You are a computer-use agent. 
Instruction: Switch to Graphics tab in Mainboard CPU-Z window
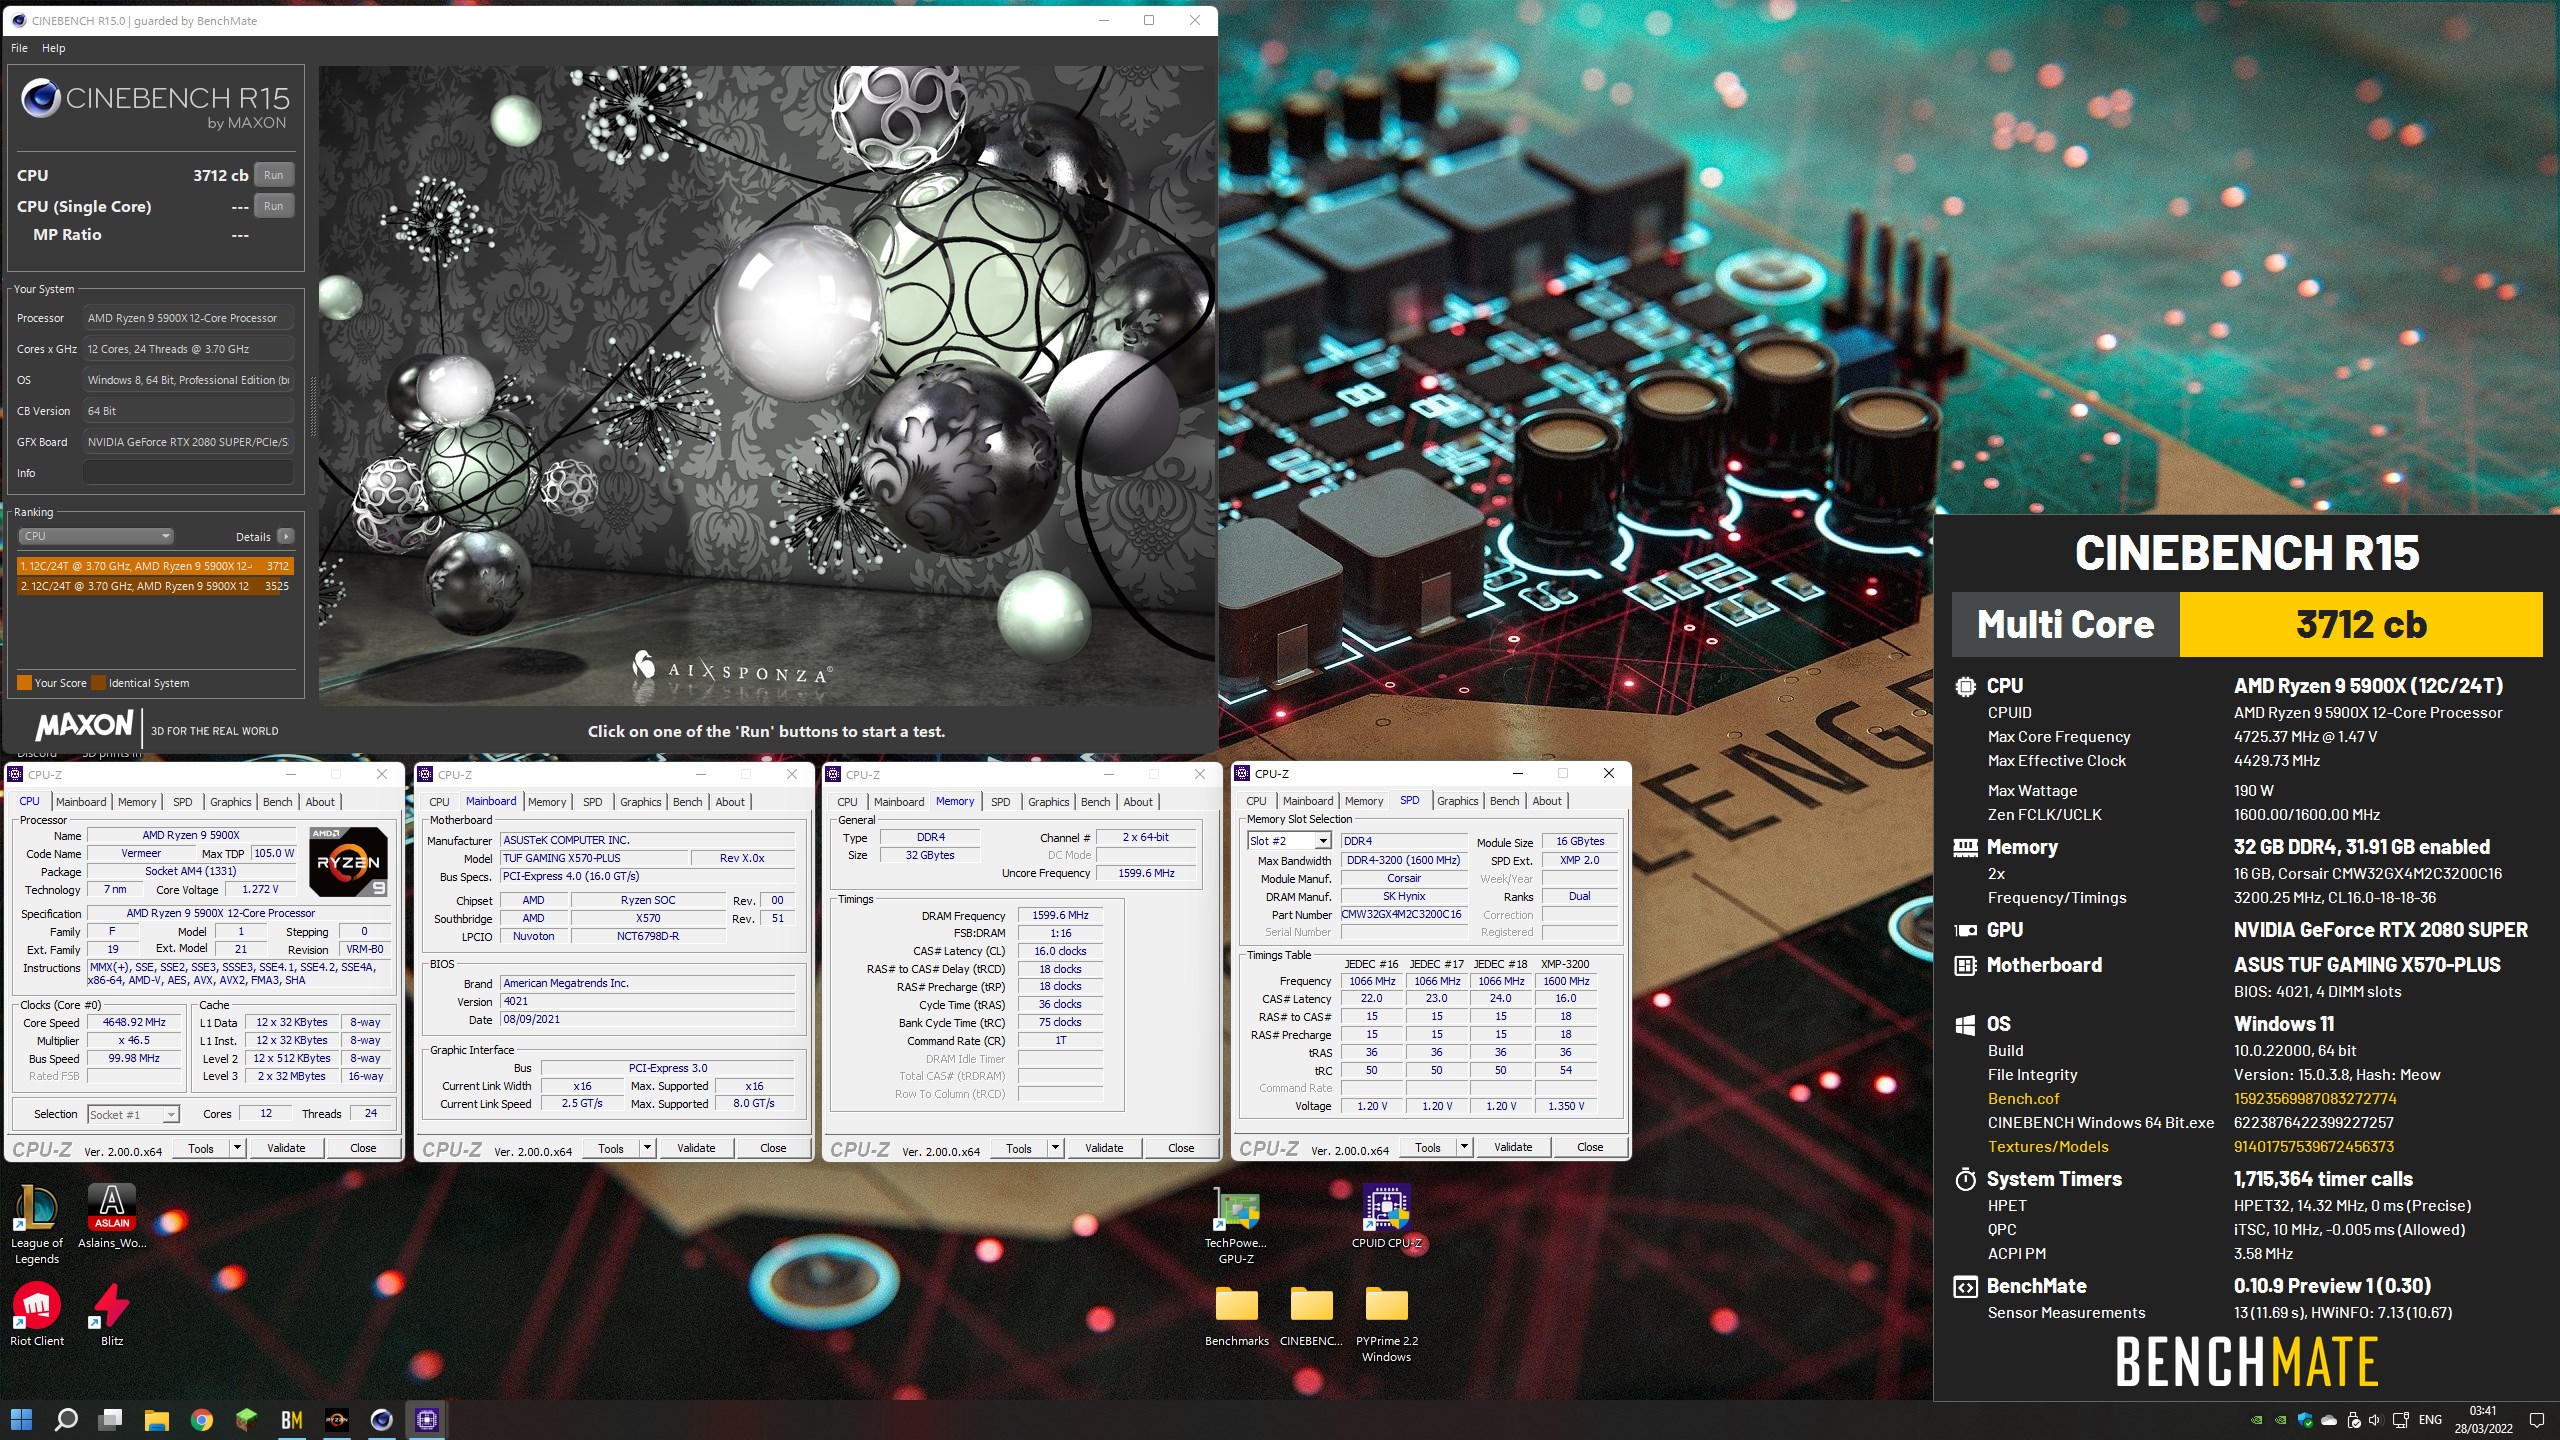tap(641, 802)
